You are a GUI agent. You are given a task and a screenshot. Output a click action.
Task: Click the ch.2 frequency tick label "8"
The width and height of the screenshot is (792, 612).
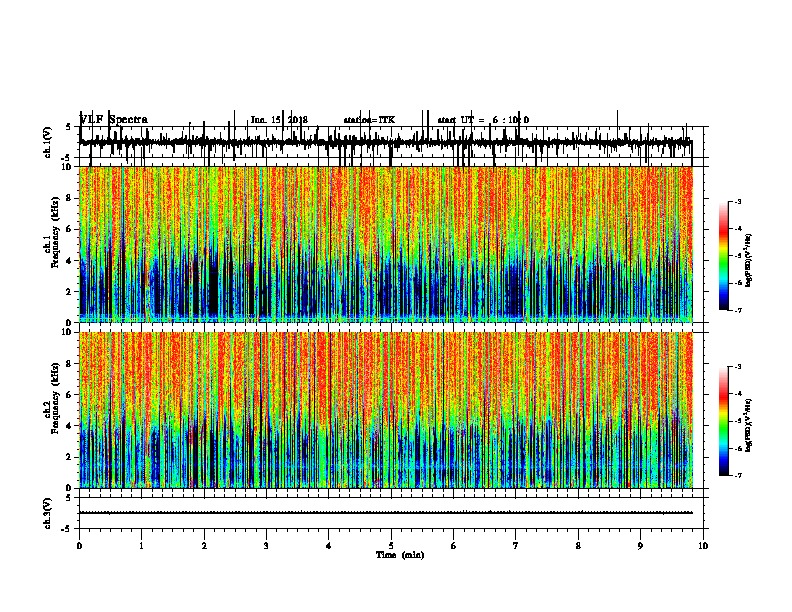70,364
